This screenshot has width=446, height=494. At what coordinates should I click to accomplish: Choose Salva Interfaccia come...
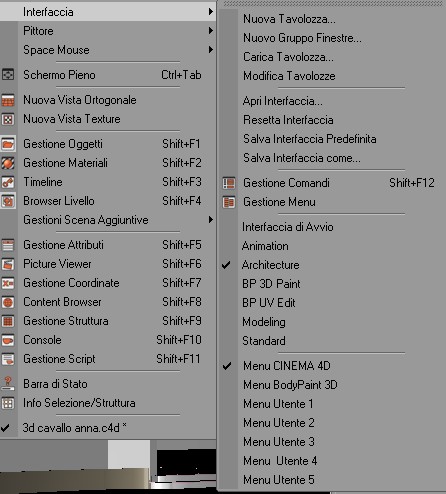[302, 158]
